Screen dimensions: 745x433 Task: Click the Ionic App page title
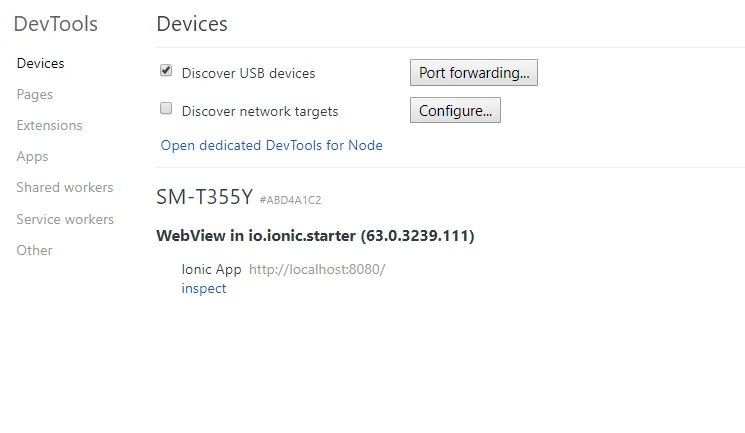pos(211,269)
